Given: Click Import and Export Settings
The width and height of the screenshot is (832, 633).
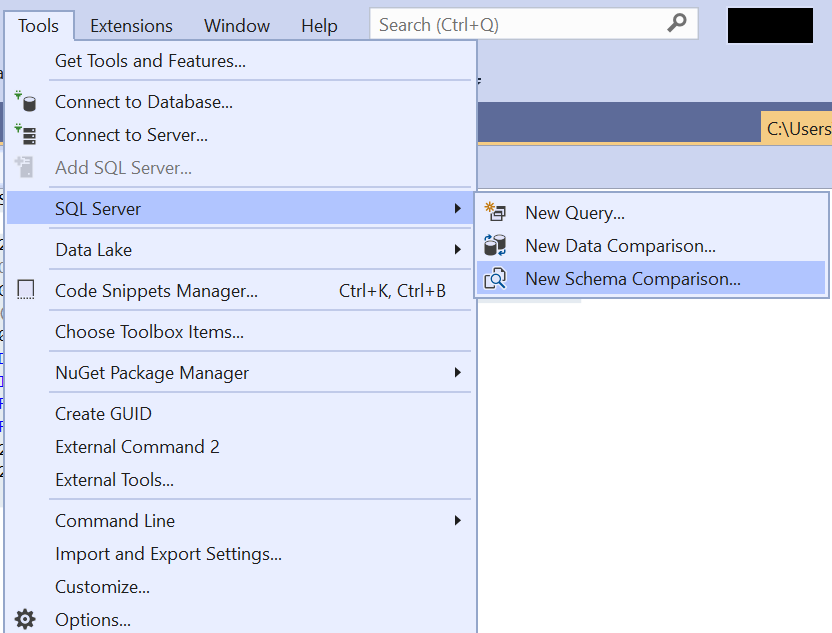Looking at the screenshot, I should [168, 553].
